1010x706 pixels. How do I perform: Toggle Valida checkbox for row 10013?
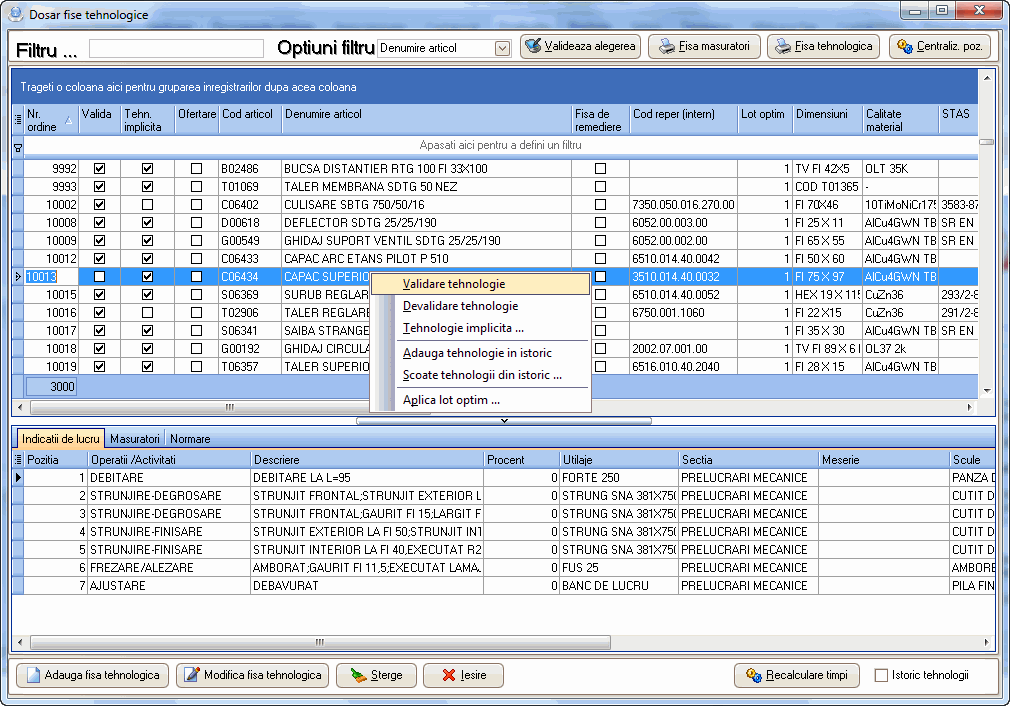tap(99, 277)
